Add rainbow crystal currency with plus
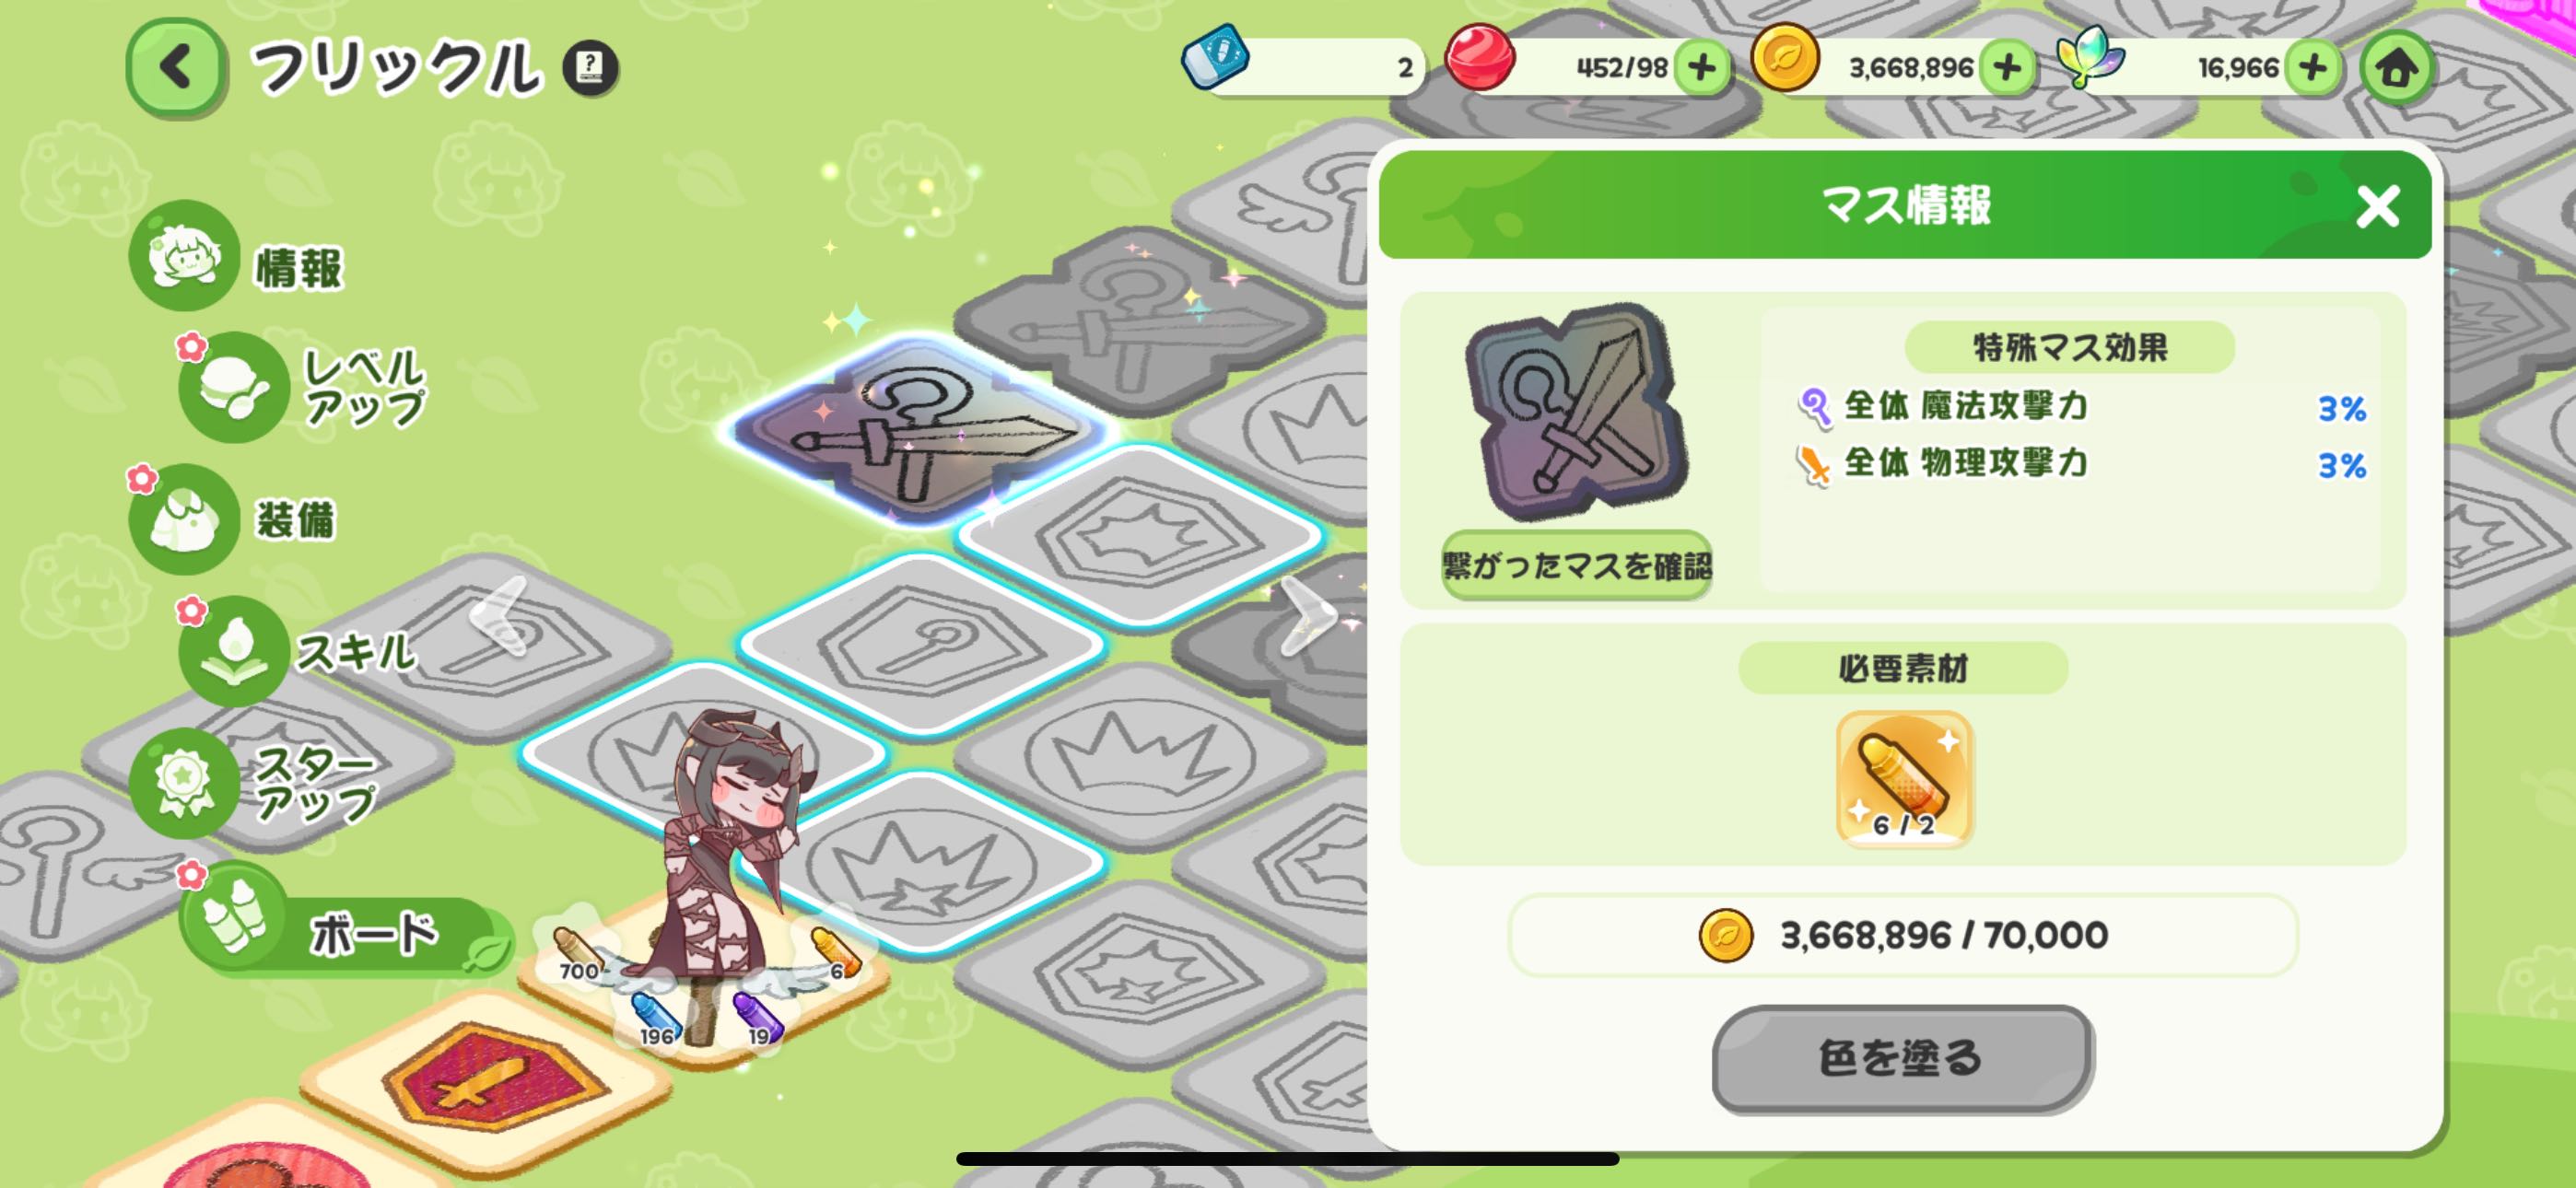The width and height of the screenshot is (2576, 1188). coord(2313,67)
